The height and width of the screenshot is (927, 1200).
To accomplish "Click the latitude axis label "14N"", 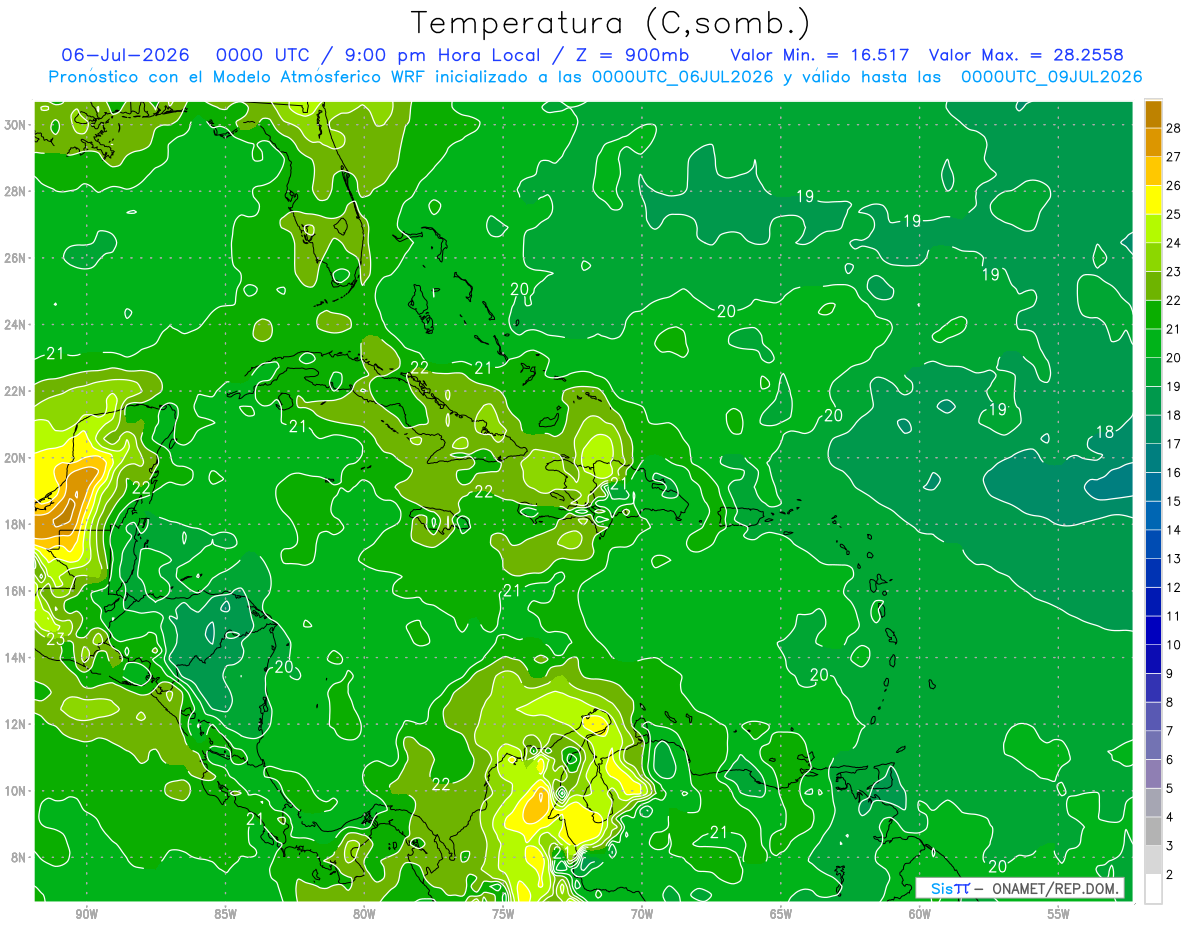I will pyautogui.click(x=17, y=657).
